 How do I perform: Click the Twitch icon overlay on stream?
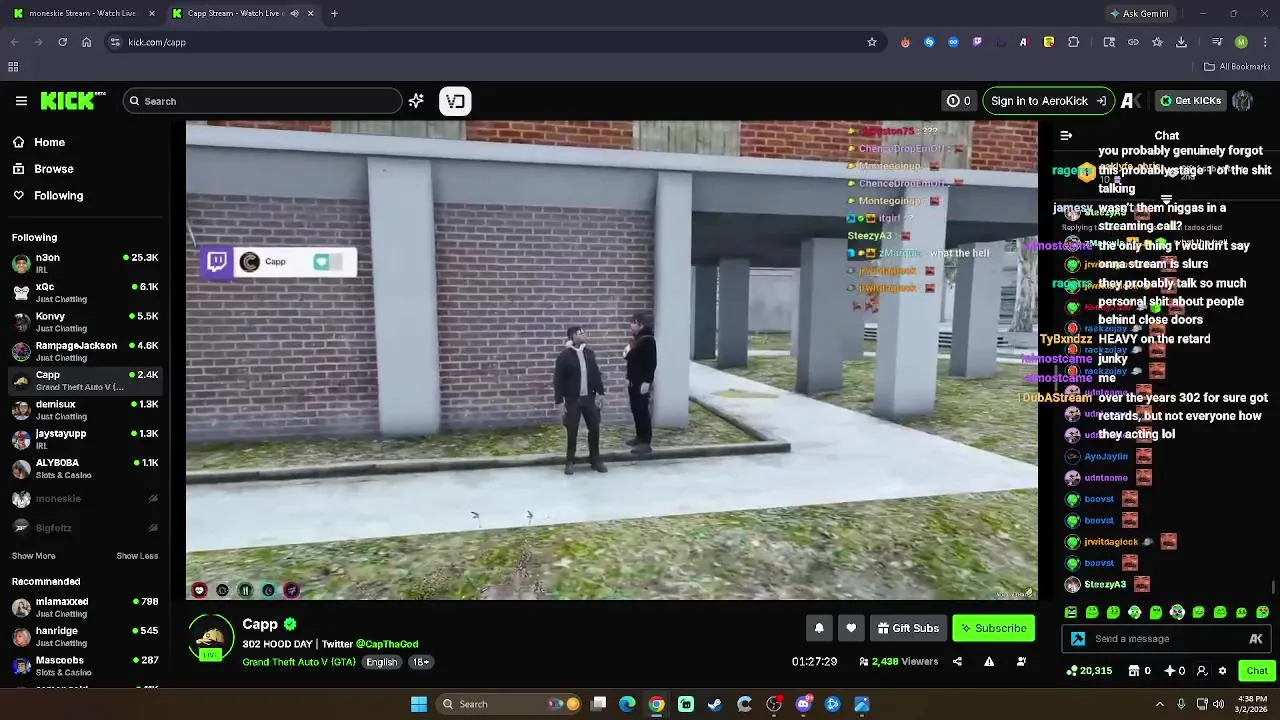[217, 262]
